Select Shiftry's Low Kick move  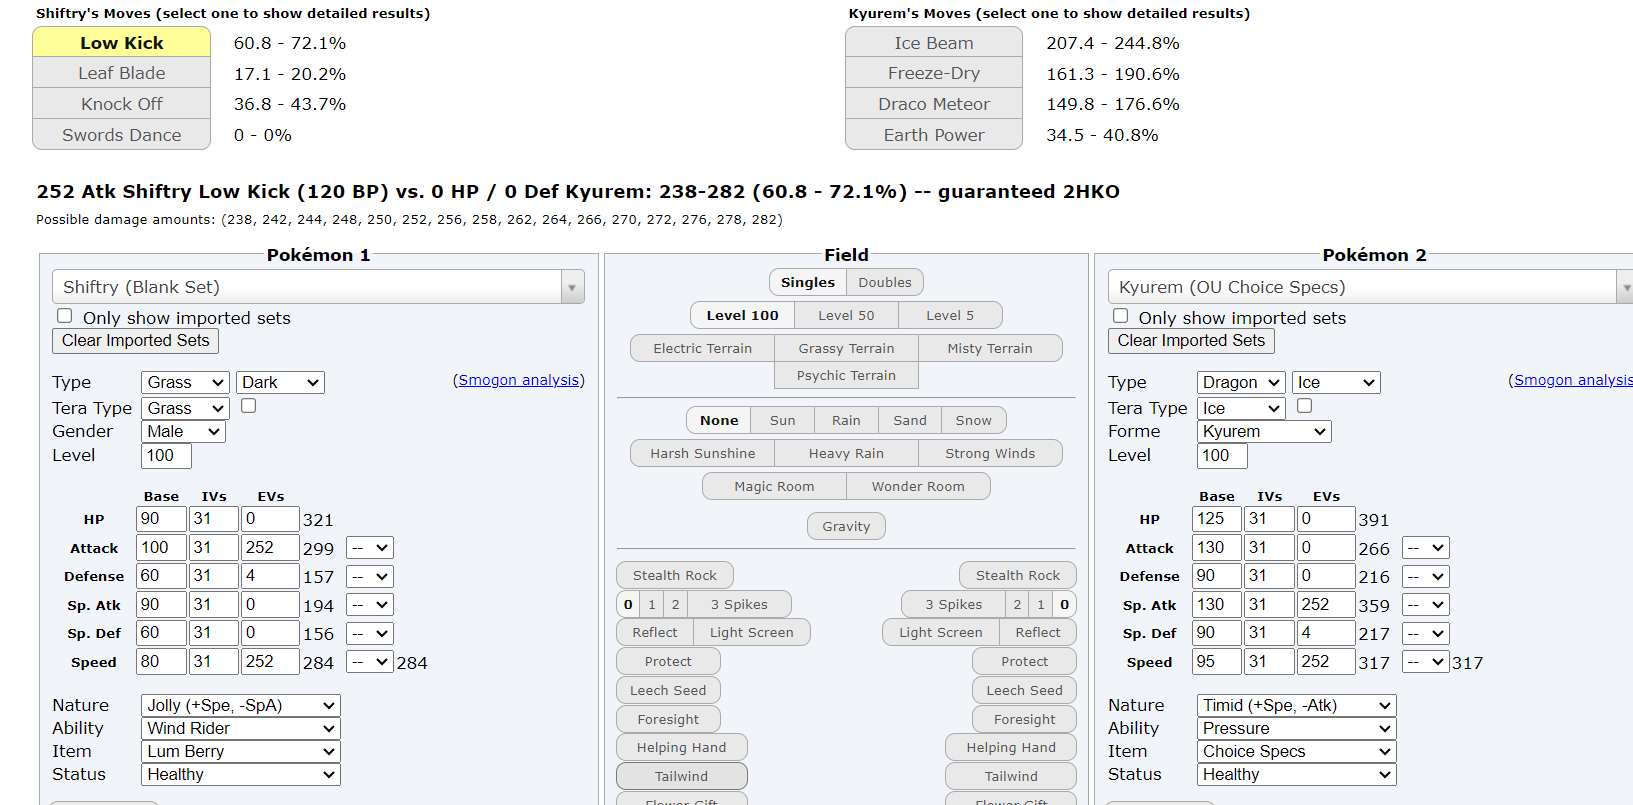pyautogui.click(x=121, y=42)
